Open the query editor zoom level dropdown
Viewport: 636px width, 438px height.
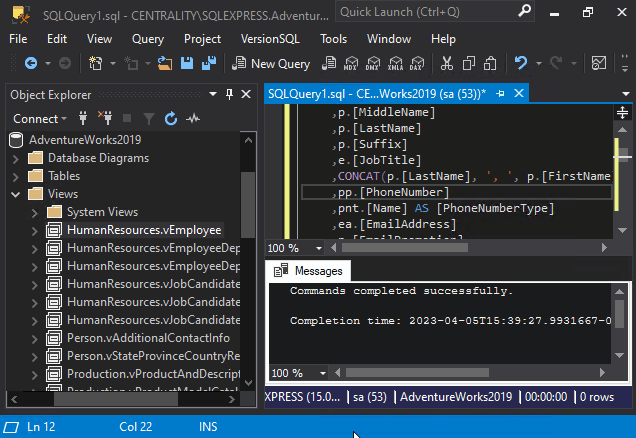pos(319,248)
